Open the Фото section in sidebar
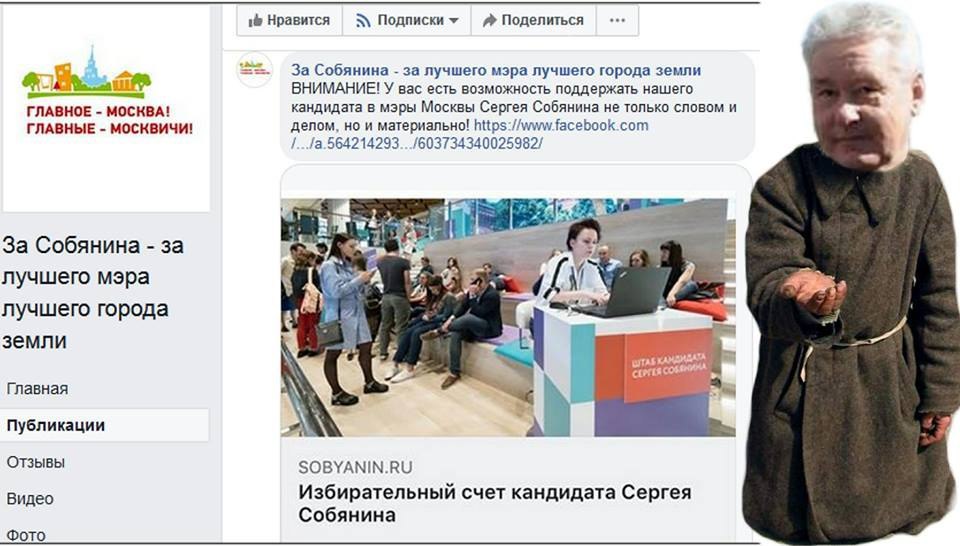The width and height of the screenshot is (960, 546). pos(26,535)
